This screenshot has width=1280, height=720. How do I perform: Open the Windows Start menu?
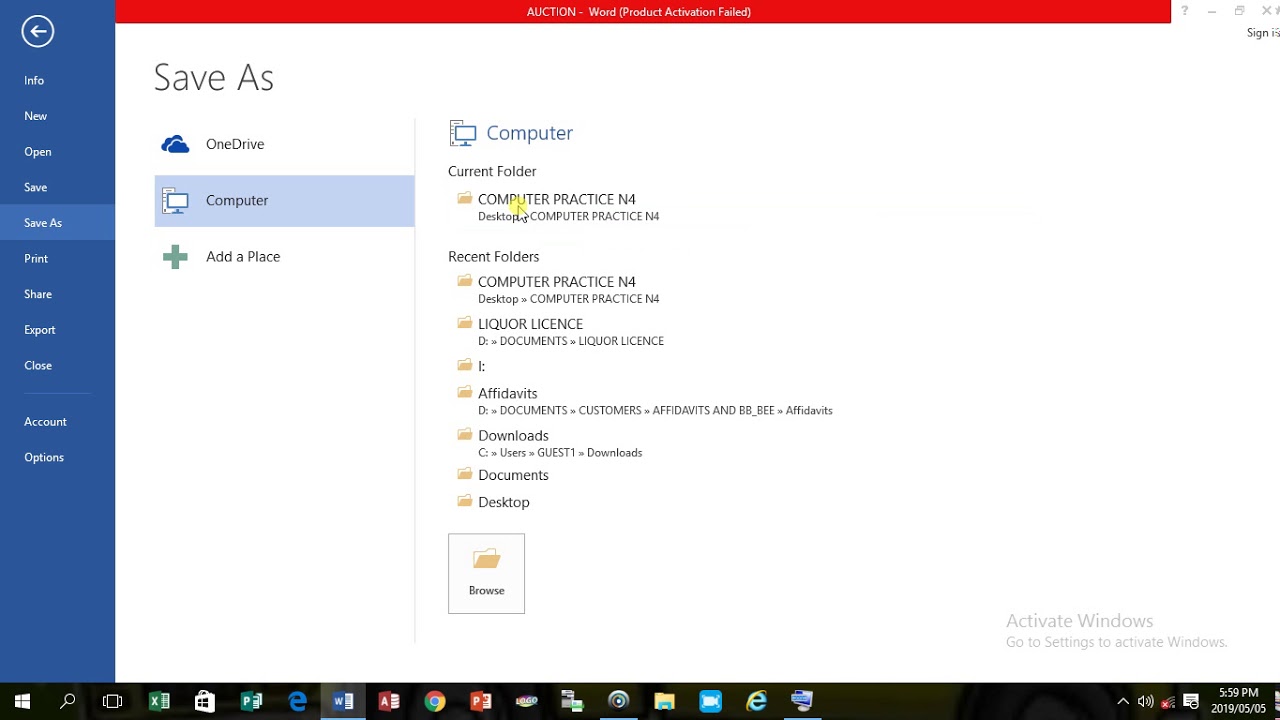[22, 701]
